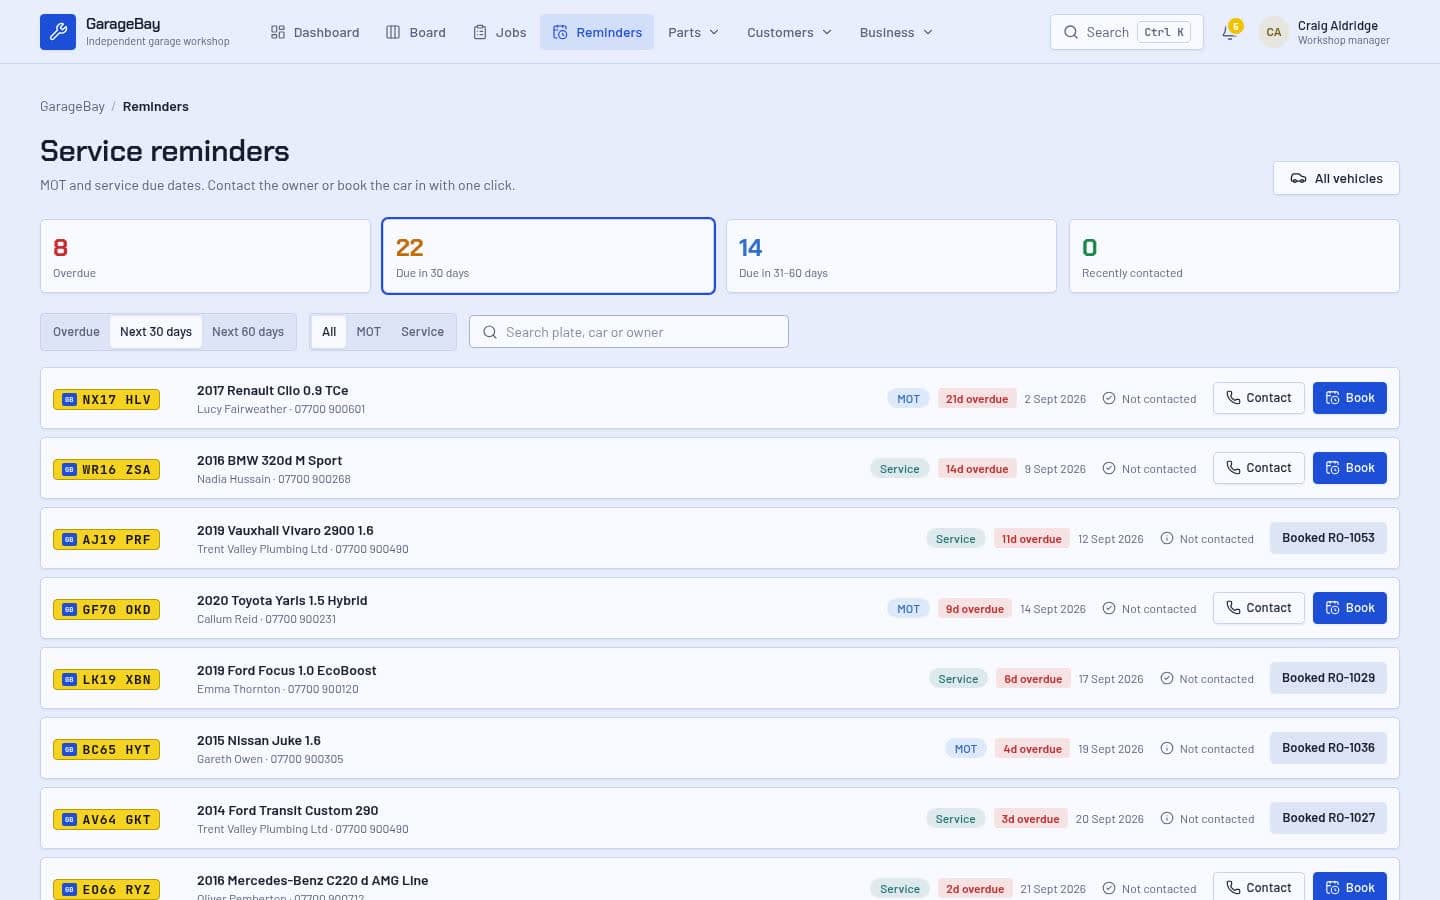Image resolution: width=1440 pixels, height=900 pixels.
Task: Open booking RO-1053 for Vauxhall Vivaro
Action: pos(1328,538)
